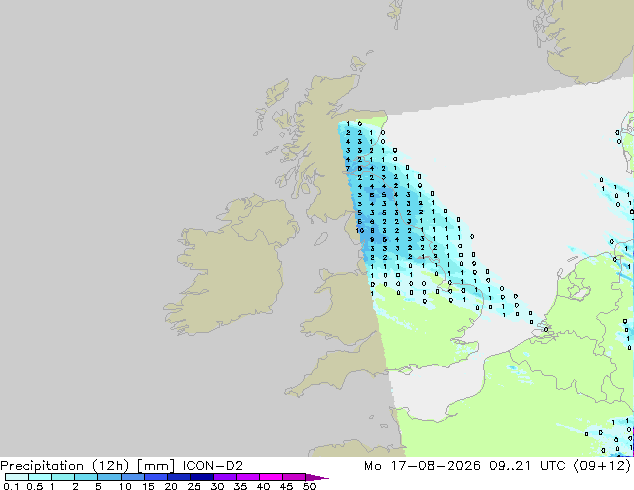This screenshot has height=490, width=634.
Task: Pick the 35–40 mm violet legend swatch
Action: (x=247, y=477)
